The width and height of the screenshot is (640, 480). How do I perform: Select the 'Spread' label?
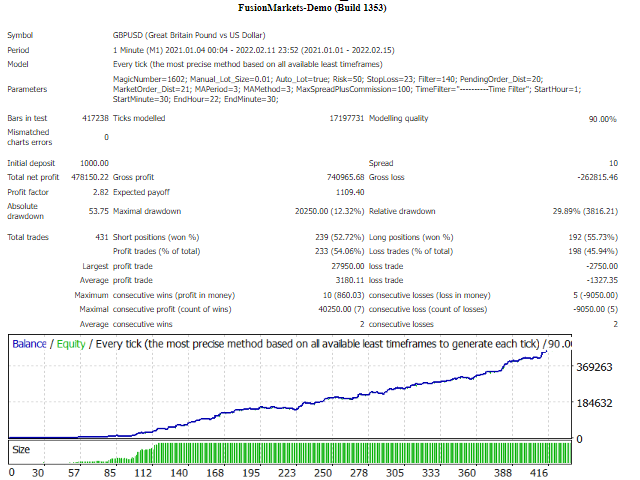click(381, 163)
